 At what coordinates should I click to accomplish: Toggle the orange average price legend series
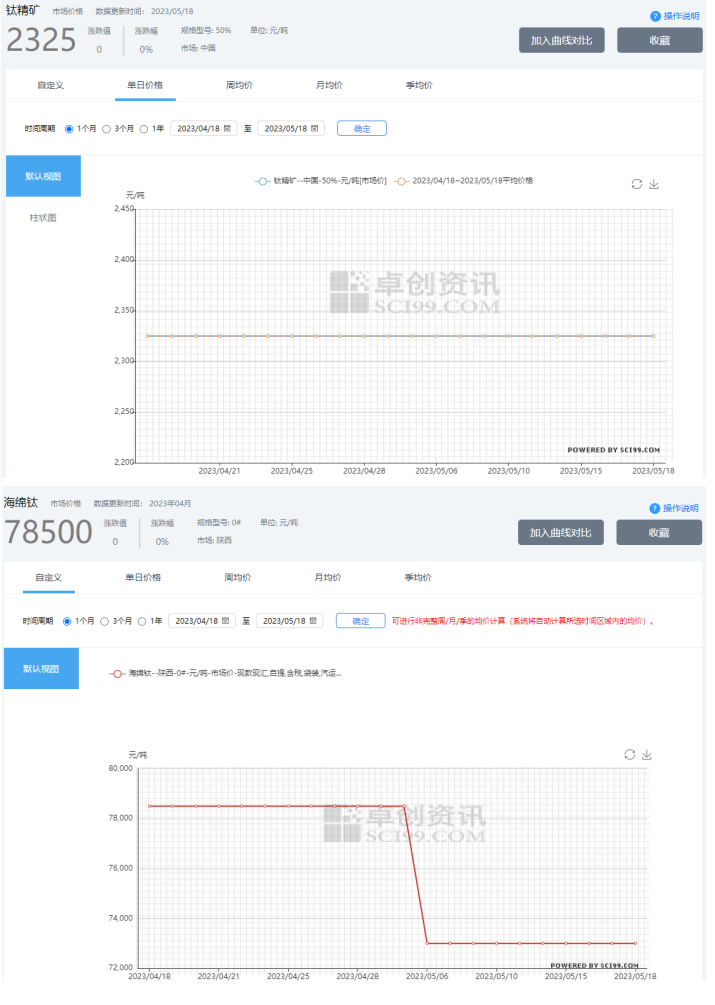coord(462,181)
